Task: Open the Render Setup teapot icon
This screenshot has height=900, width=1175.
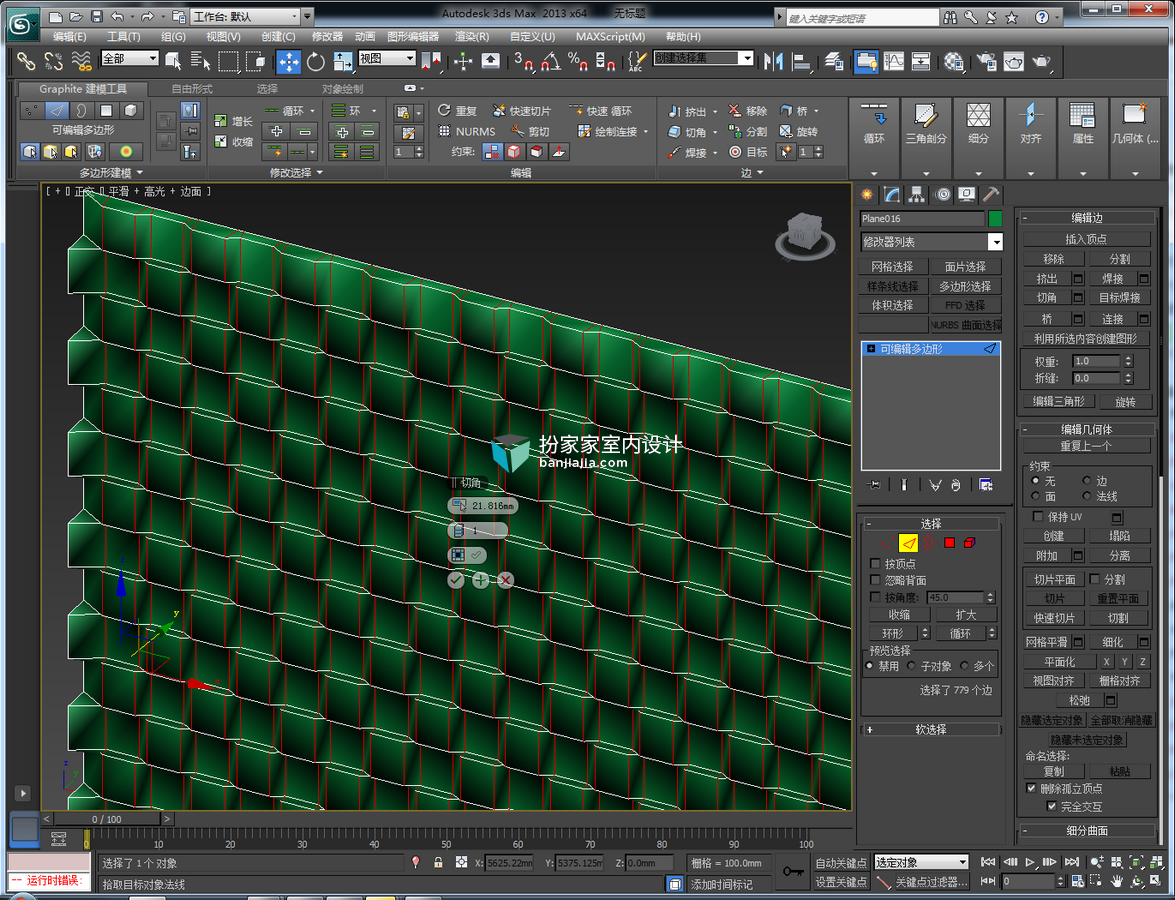Action: point(986,61)
